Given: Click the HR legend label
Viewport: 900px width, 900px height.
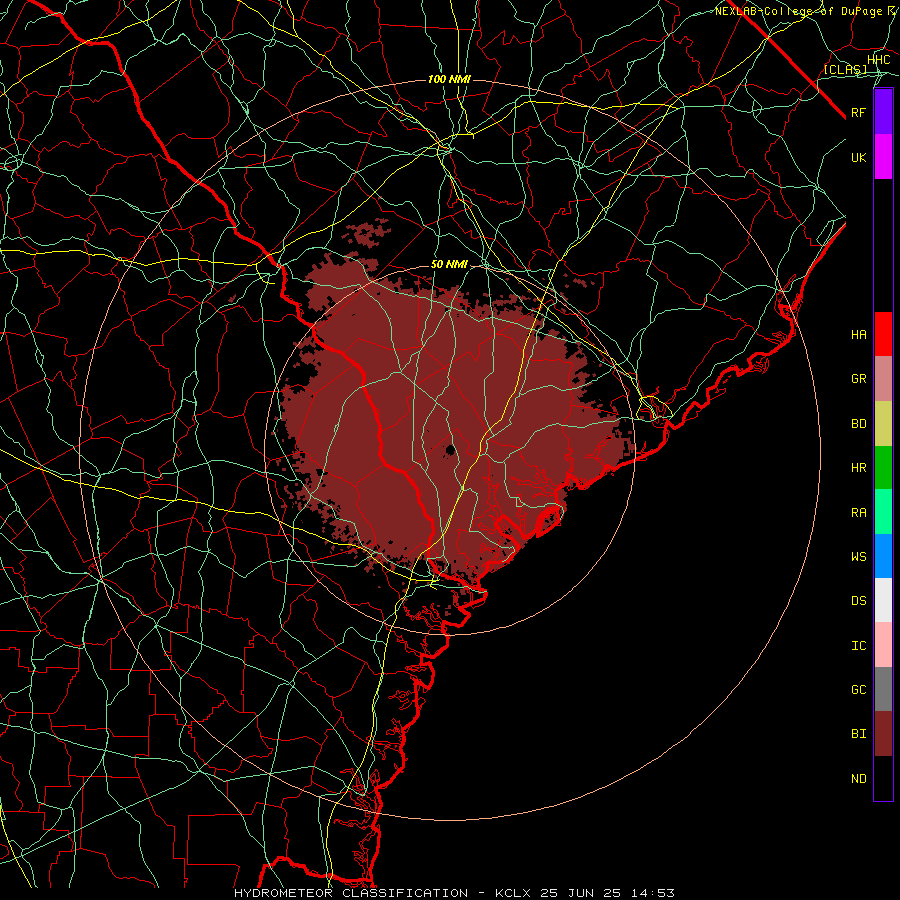Looking at the screenshot, I should pos(859,468).
